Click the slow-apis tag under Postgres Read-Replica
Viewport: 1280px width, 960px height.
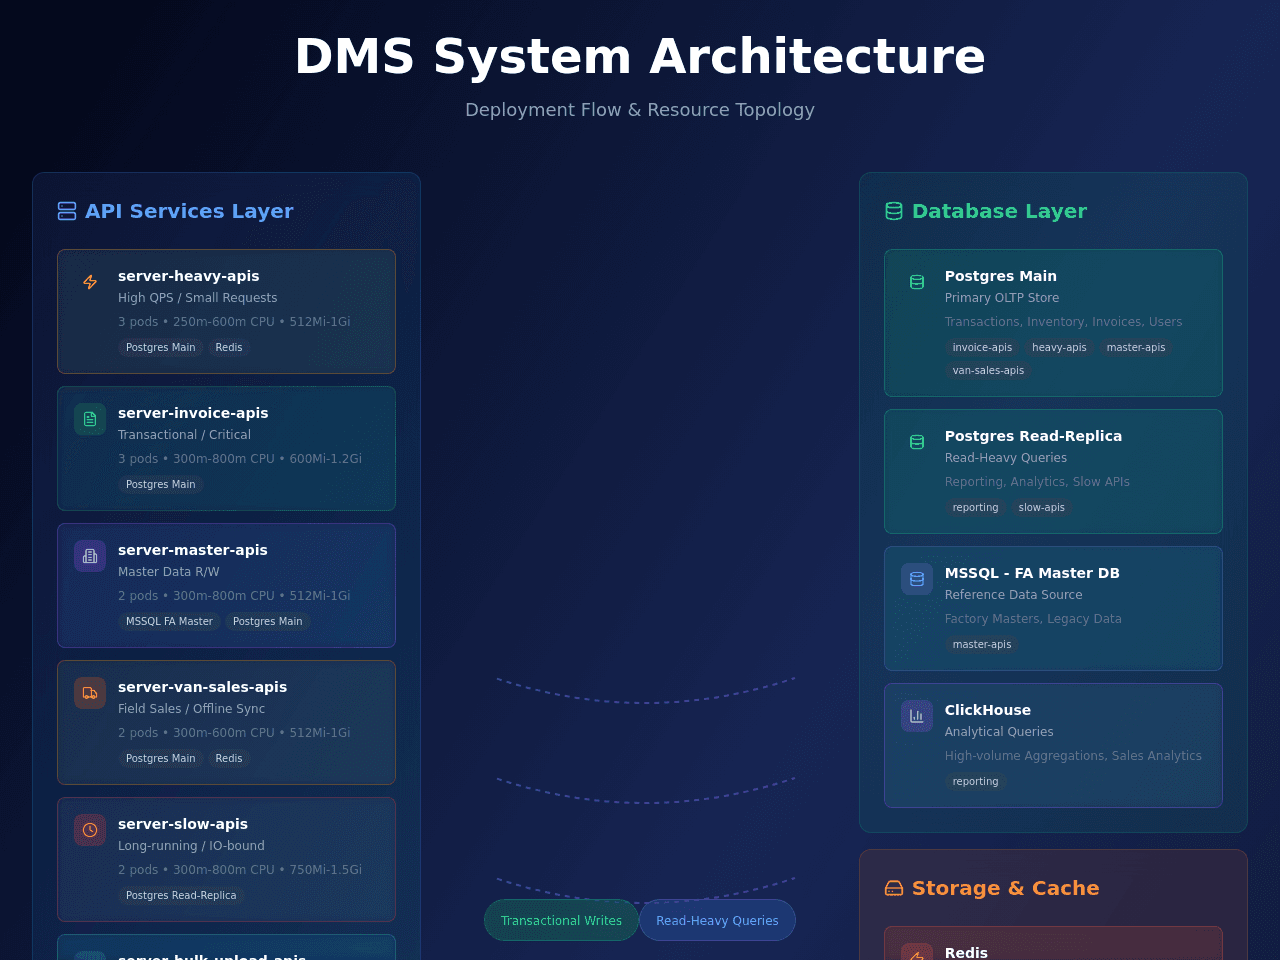[1042, 508]
